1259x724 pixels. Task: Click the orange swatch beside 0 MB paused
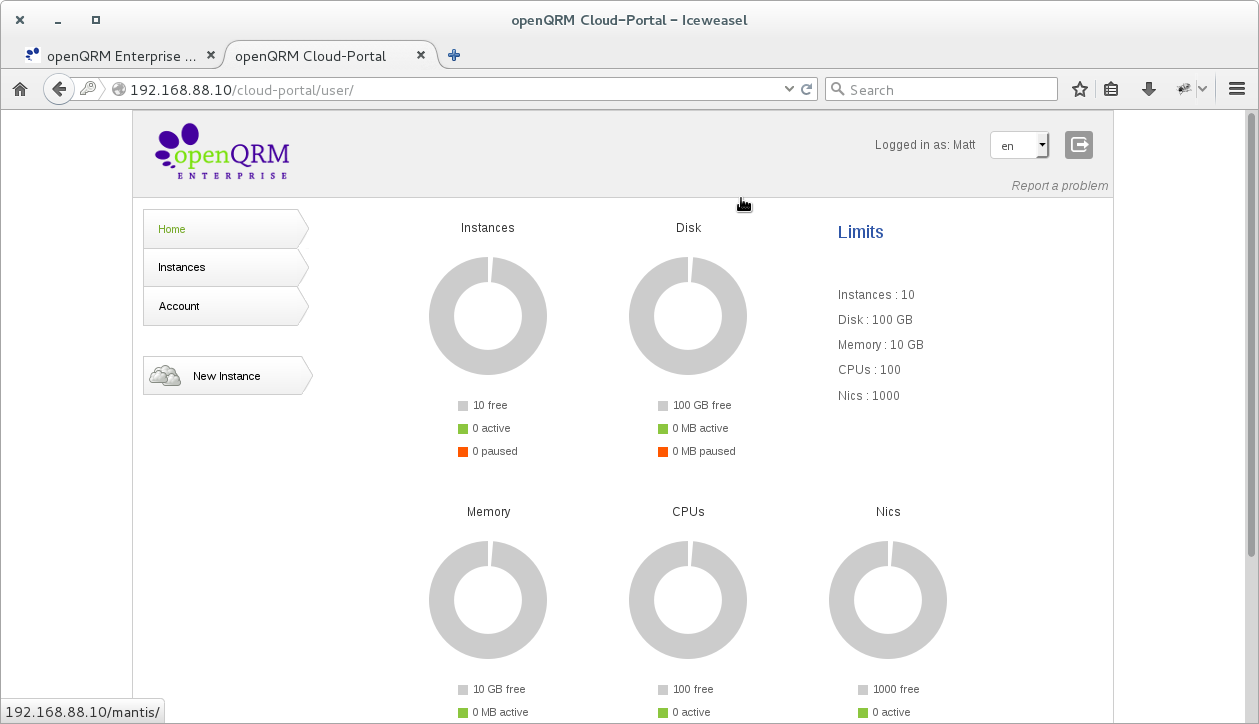coord(663,452)
